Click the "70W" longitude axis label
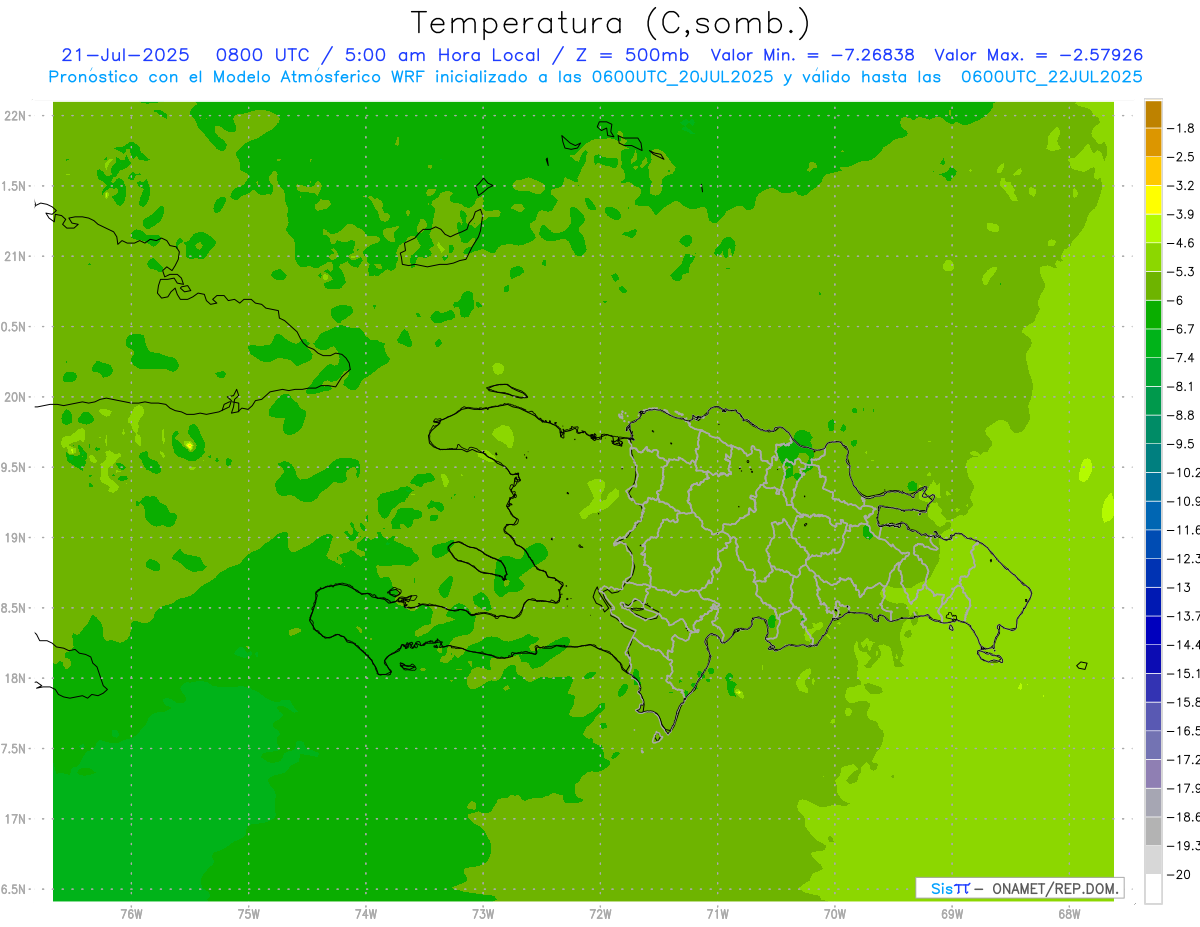 [x=835, y=914]
